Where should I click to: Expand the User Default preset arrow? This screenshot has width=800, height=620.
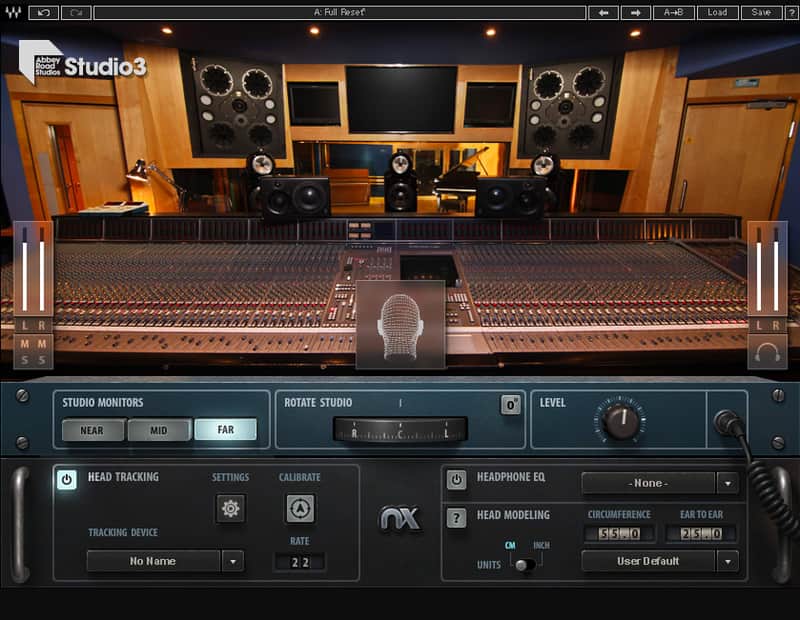[x=728, y=561]
